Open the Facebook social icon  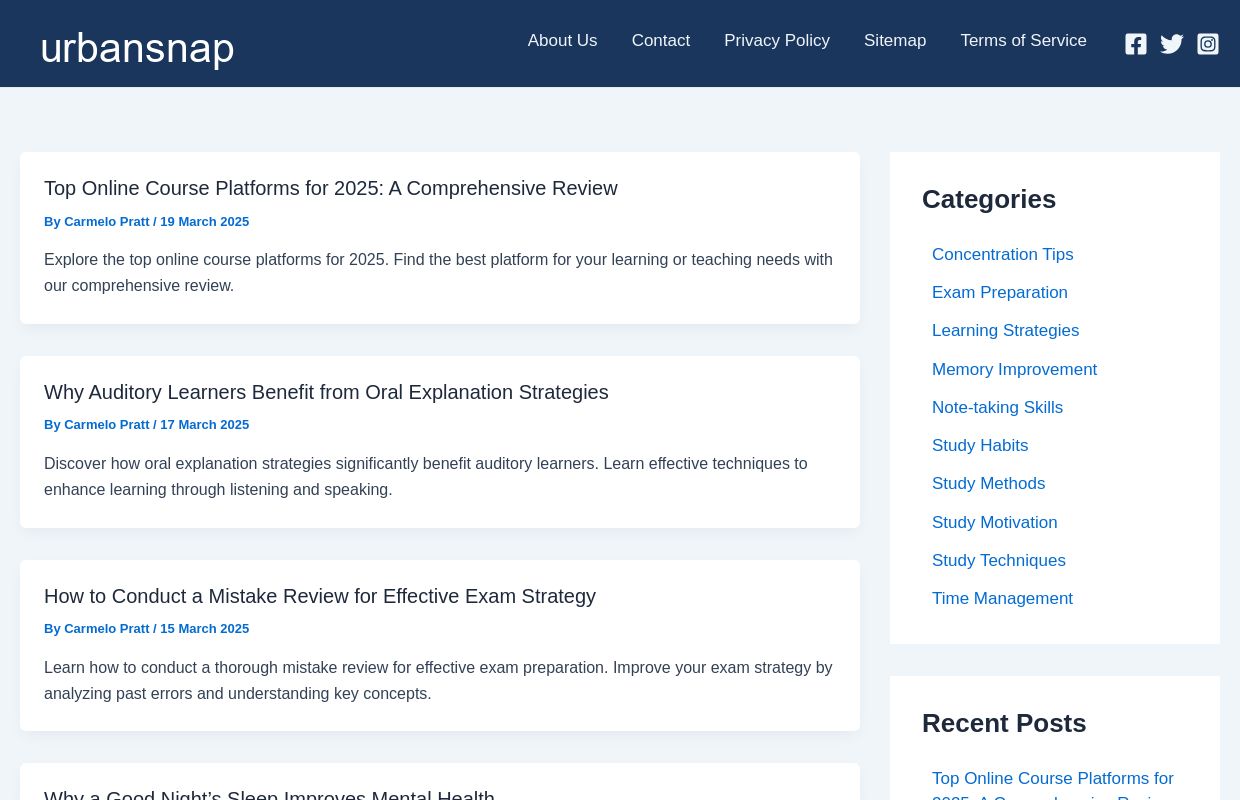point(1135,44)
